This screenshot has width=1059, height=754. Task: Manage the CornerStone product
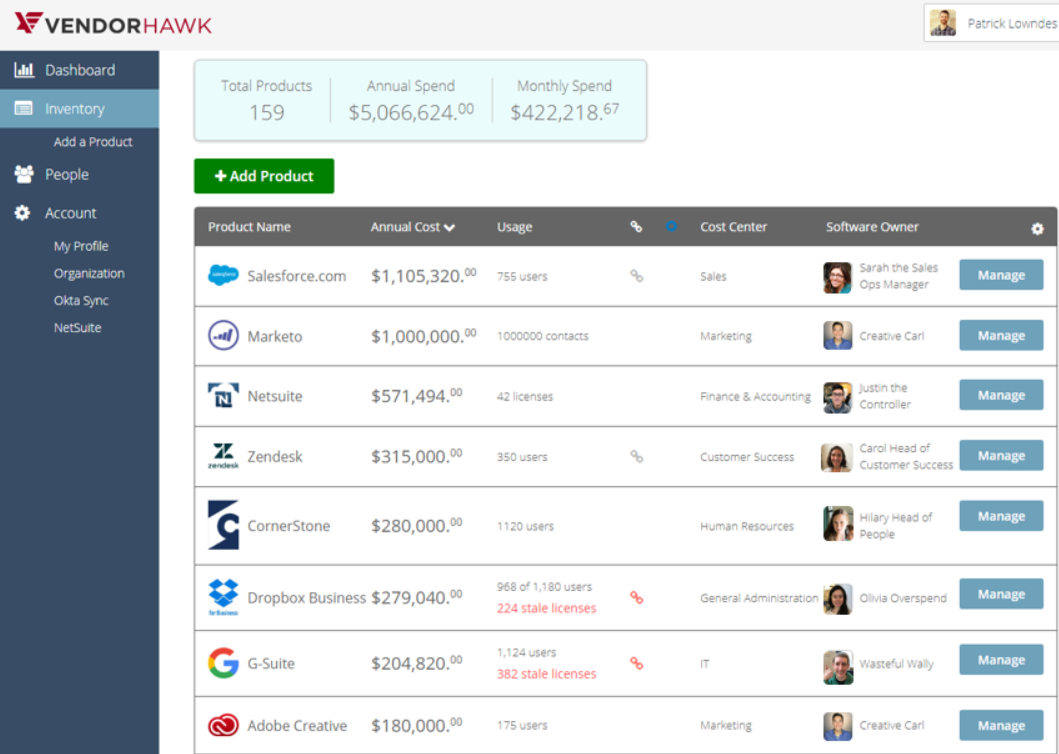pos(1001,516)
